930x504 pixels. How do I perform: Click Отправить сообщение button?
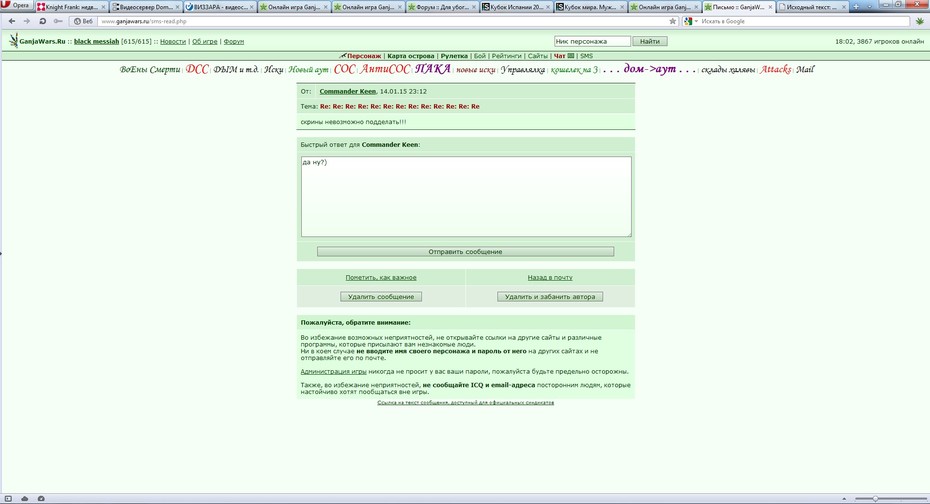point(465,251)
